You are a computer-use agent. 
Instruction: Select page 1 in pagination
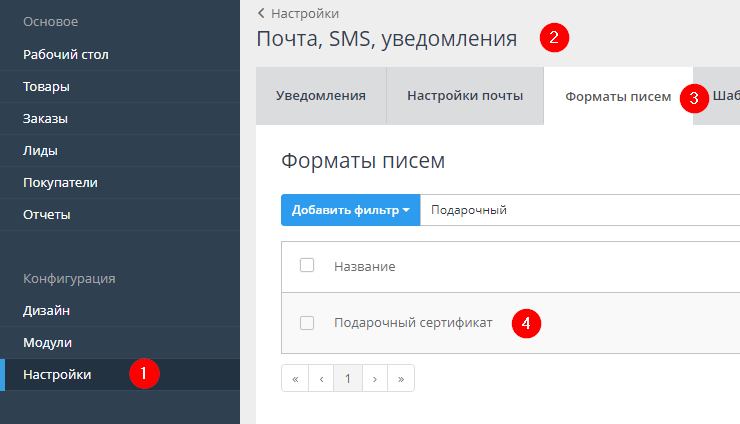pos(347,379)
